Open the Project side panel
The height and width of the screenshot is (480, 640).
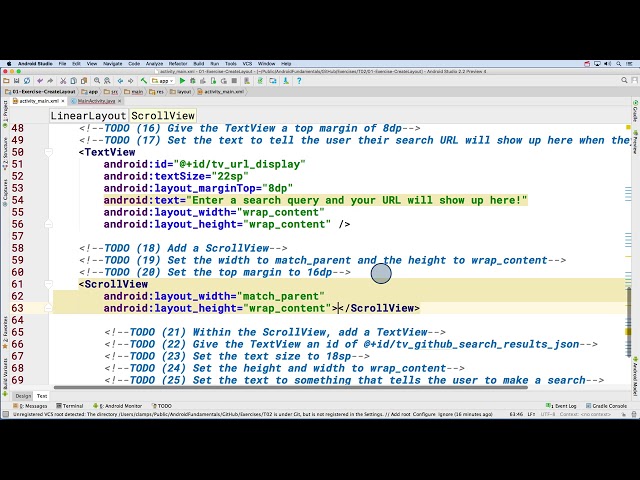click(5, 113)
